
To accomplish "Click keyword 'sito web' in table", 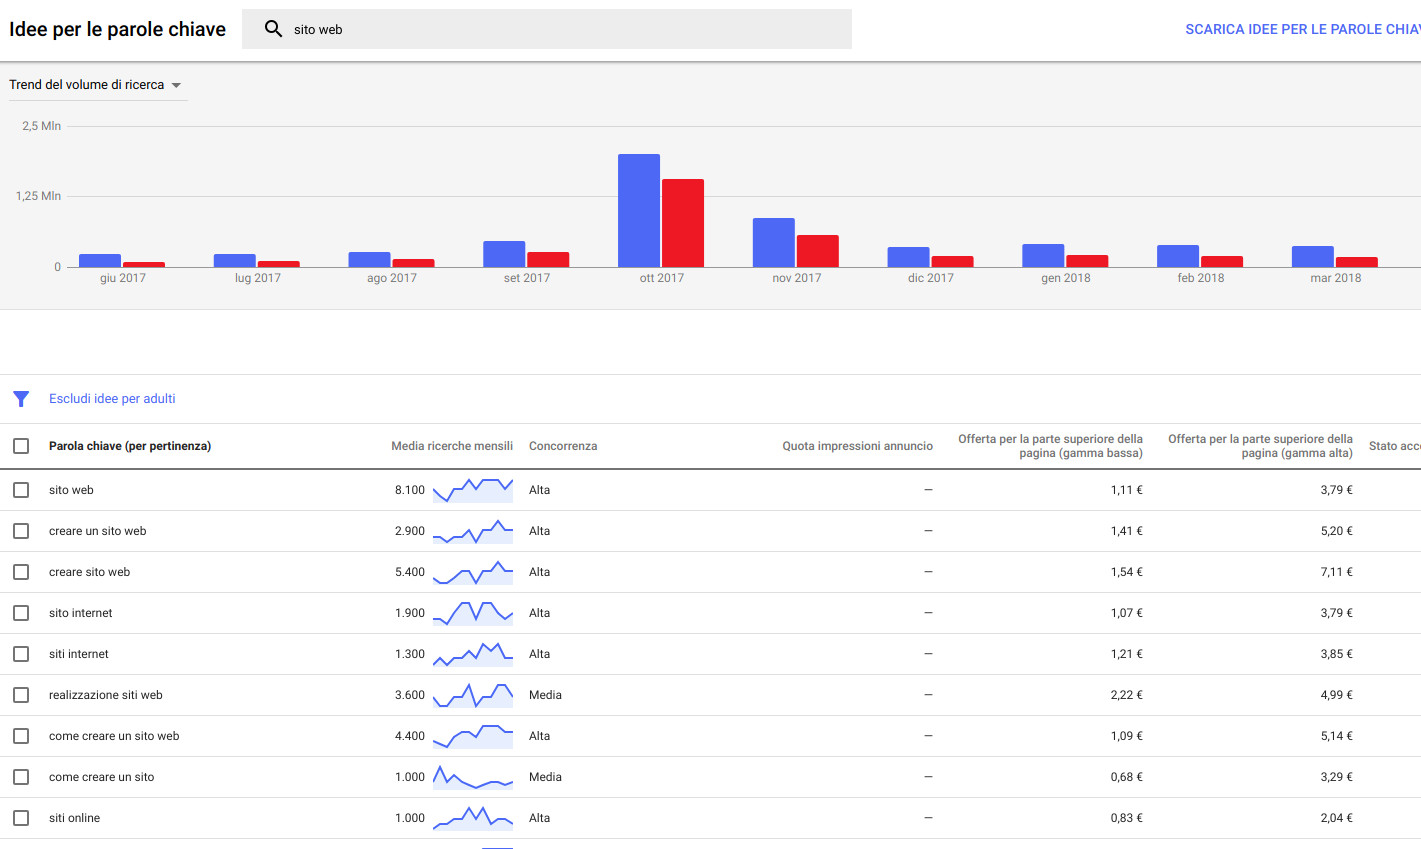I will (71, 490).
